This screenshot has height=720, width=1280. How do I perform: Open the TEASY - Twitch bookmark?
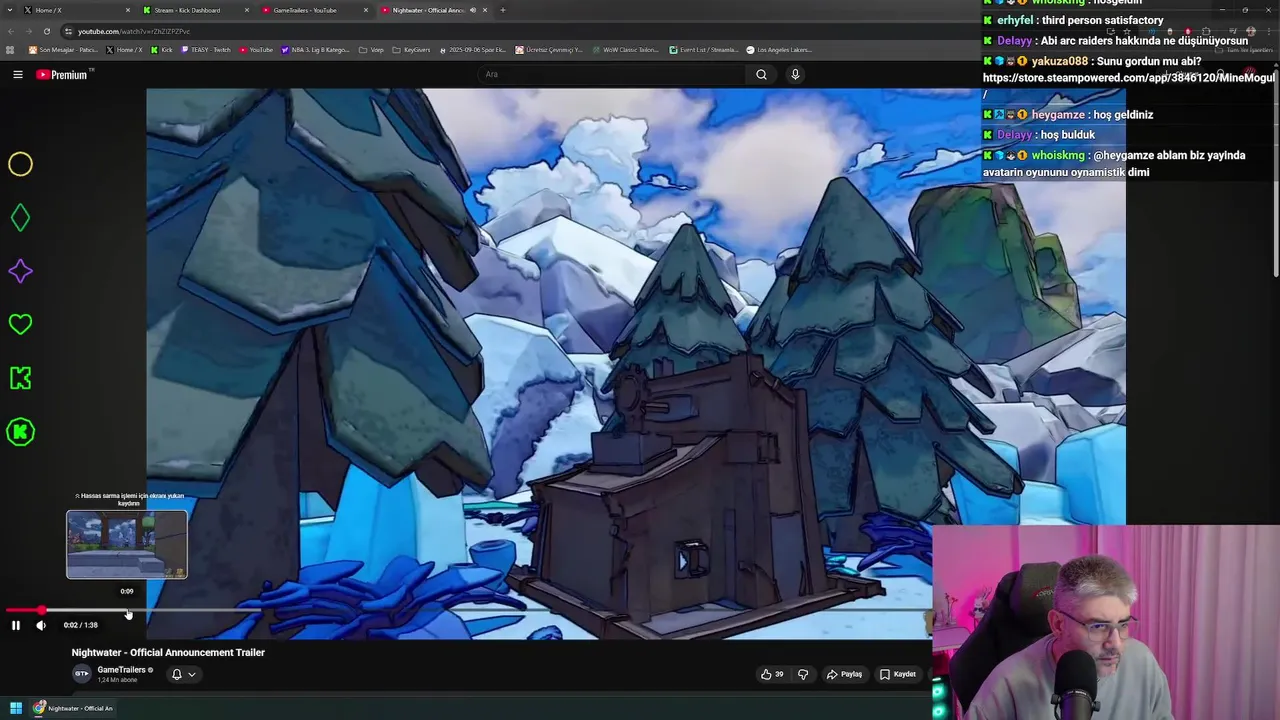[x=205, y=50]
